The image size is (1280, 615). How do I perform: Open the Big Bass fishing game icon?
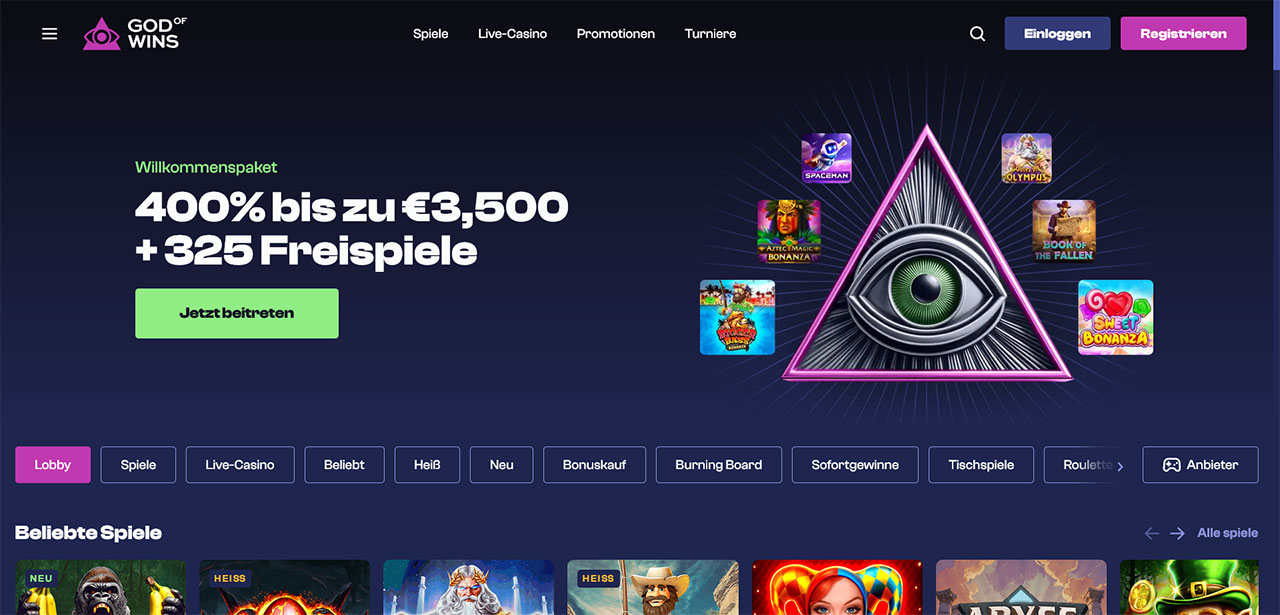[738, 317]
